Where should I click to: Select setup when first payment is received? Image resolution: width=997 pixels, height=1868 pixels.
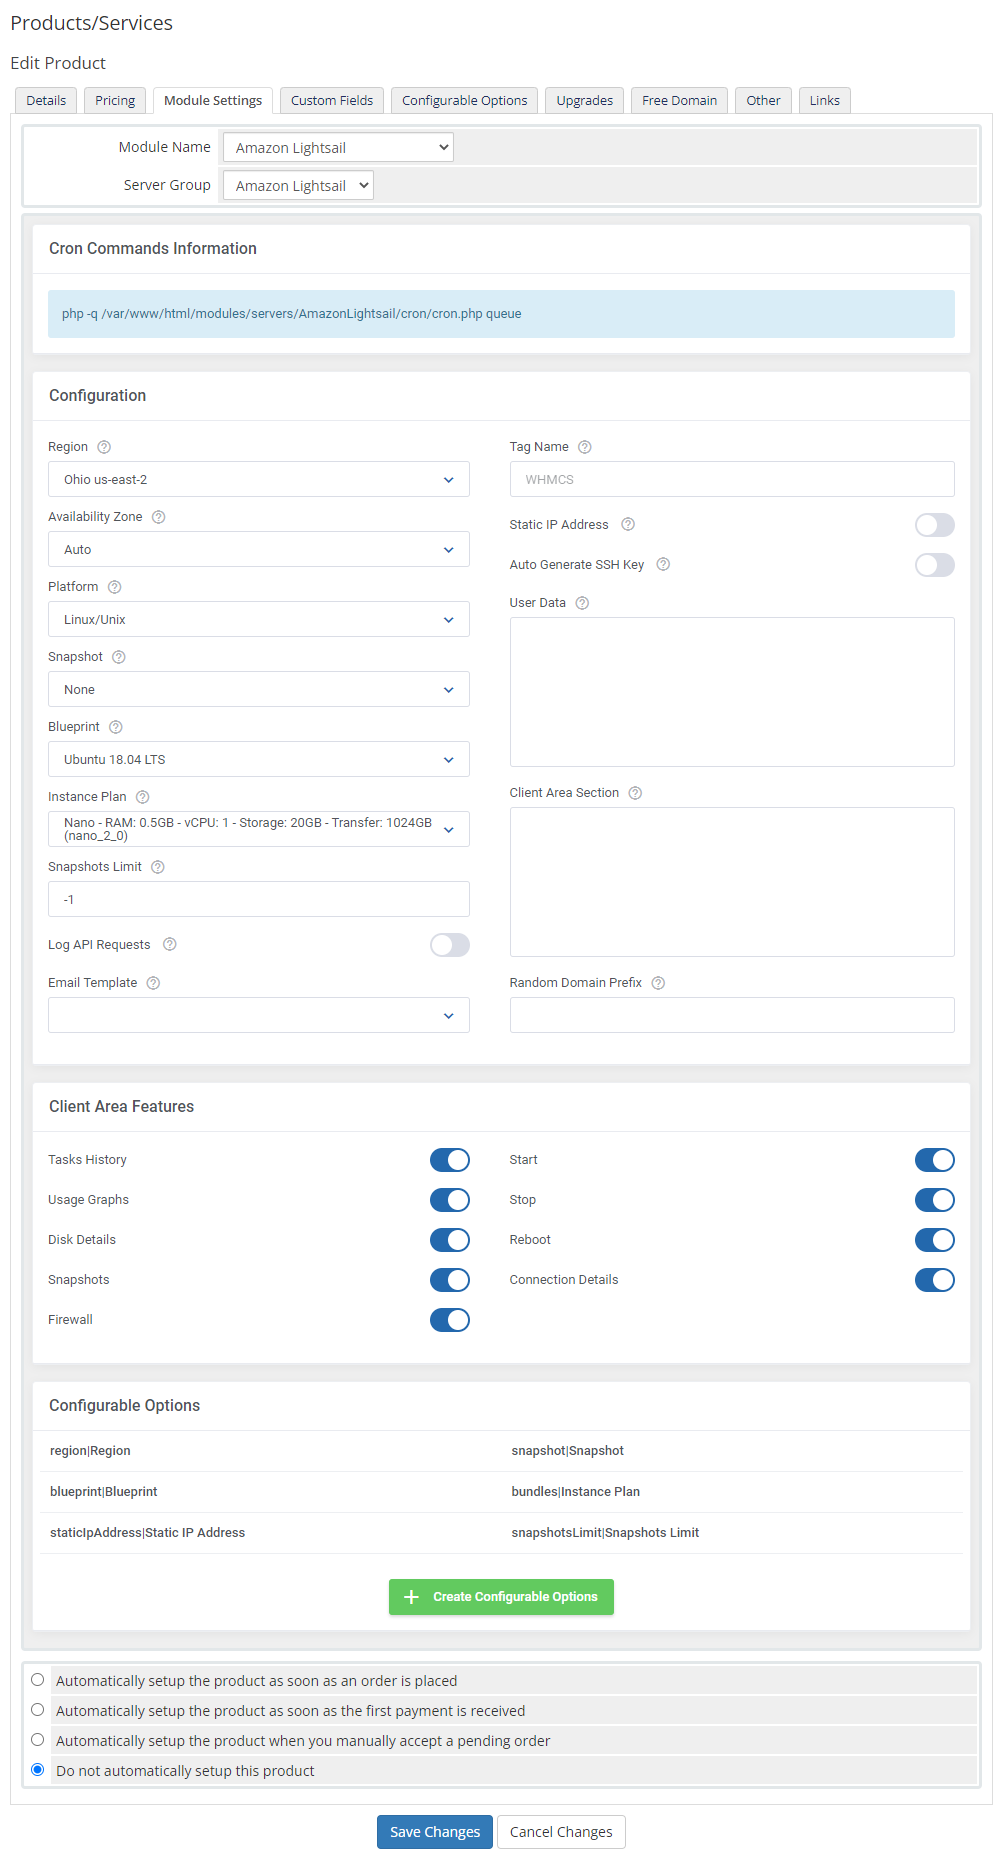click(38, 1710)
